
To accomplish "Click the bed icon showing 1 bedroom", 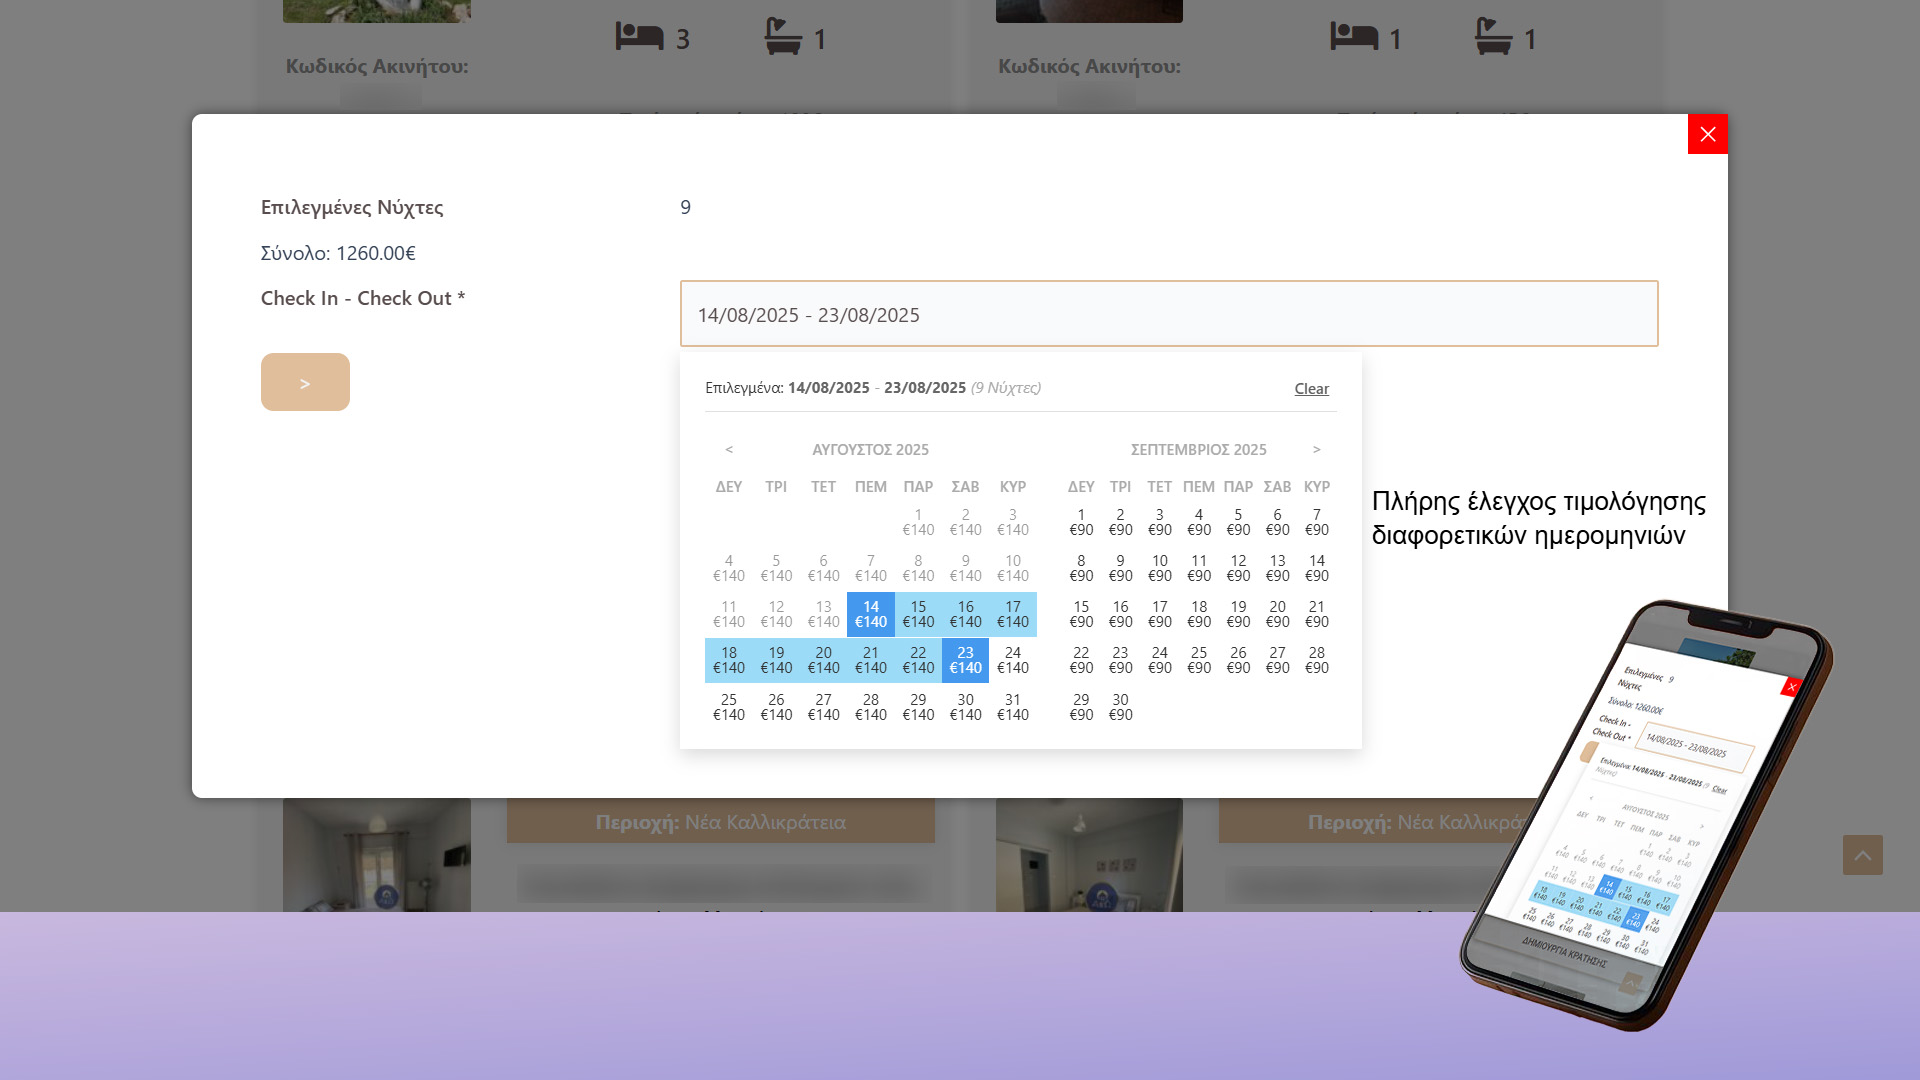I will (1354, 37).
